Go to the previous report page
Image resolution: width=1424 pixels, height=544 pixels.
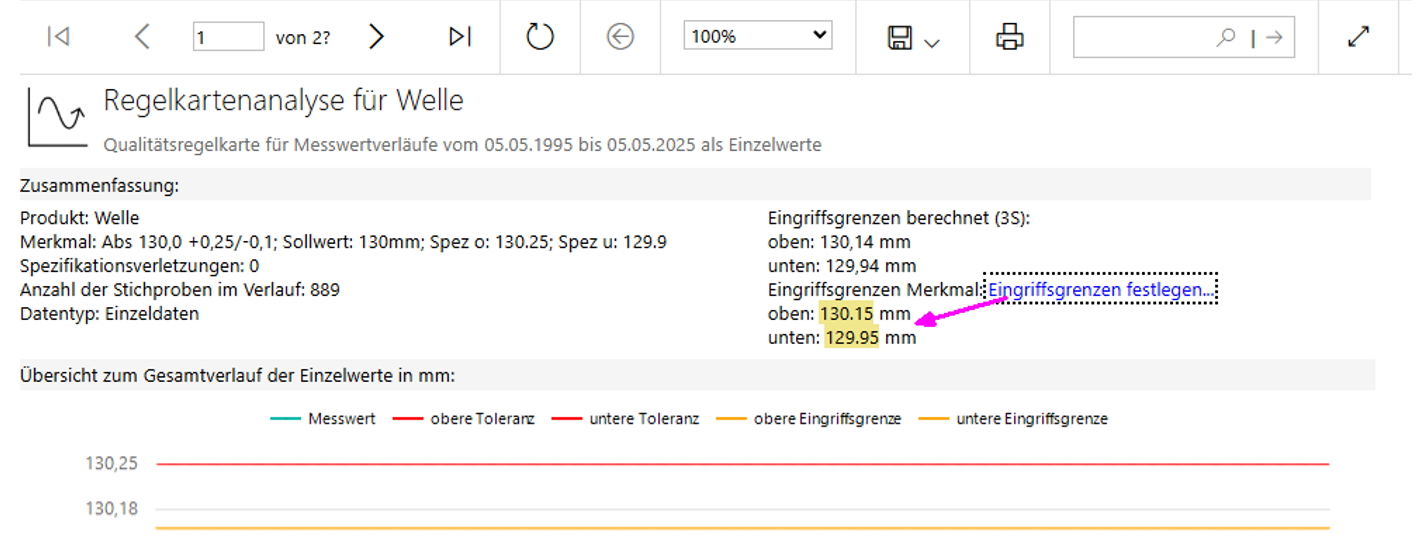coord(142,37)
